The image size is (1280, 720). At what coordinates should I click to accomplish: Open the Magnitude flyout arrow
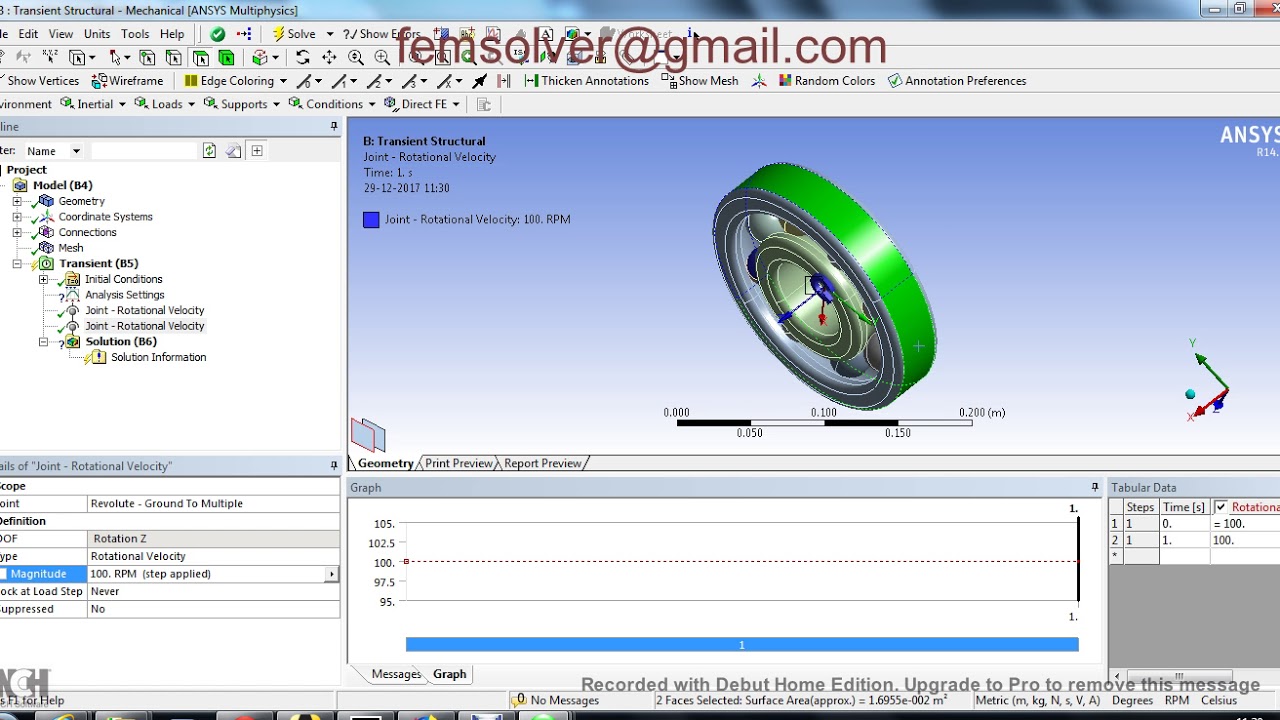tap(331, 574)
